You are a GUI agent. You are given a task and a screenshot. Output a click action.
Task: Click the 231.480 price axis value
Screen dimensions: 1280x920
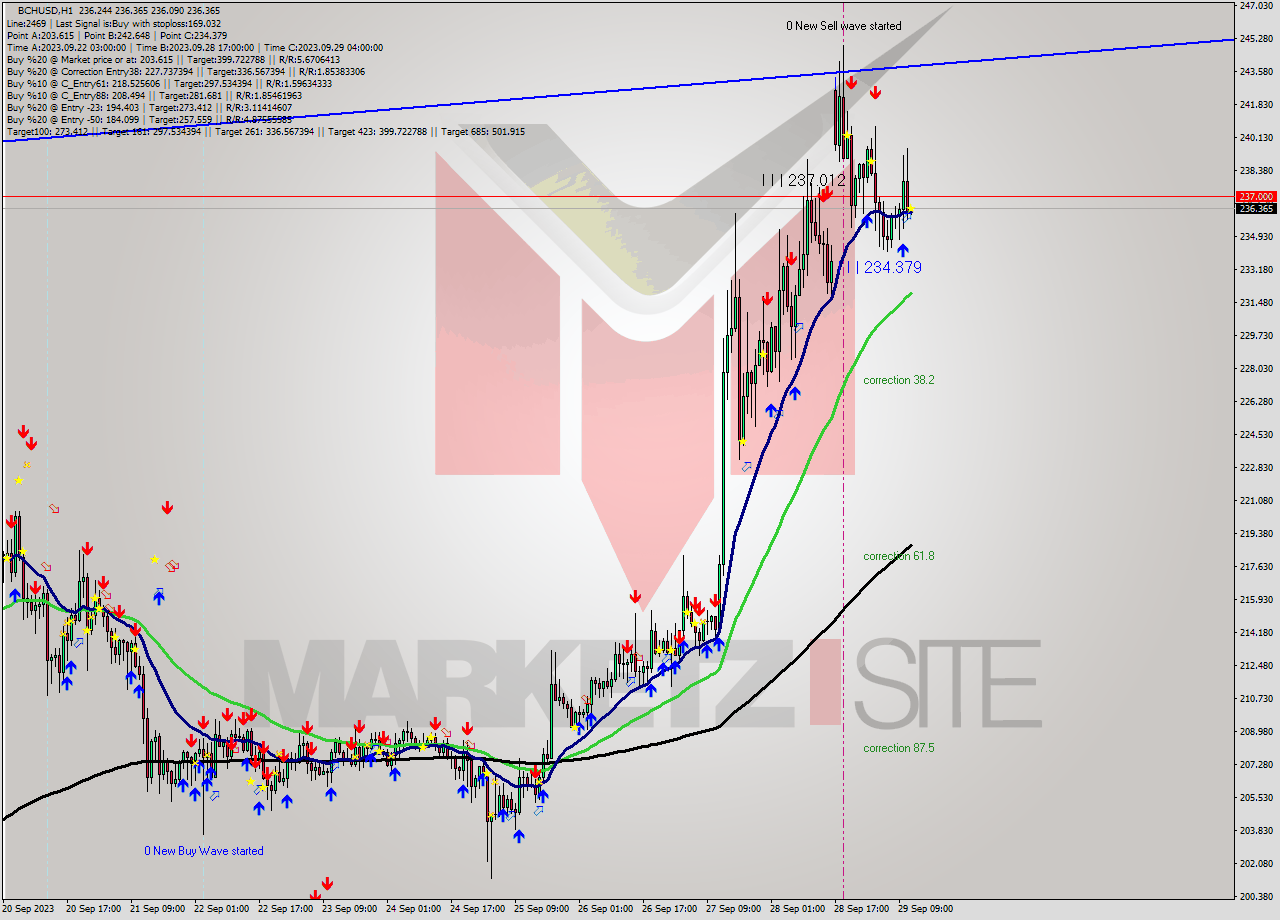(x=1255, y=303)
